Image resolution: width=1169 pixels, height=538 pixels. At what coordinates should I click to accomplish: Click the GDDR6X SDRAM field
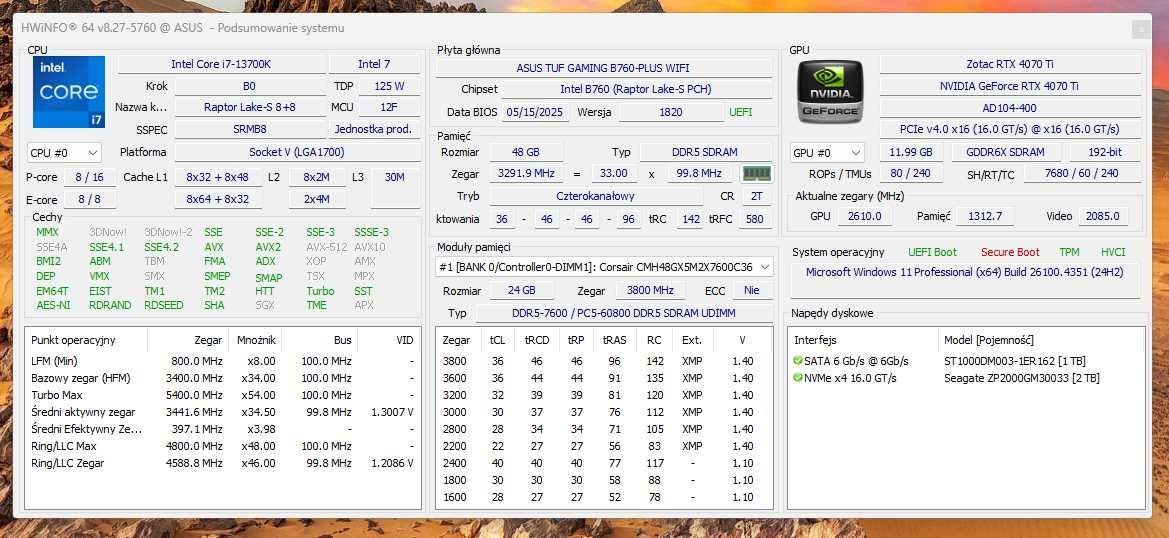click(1008, 153)
